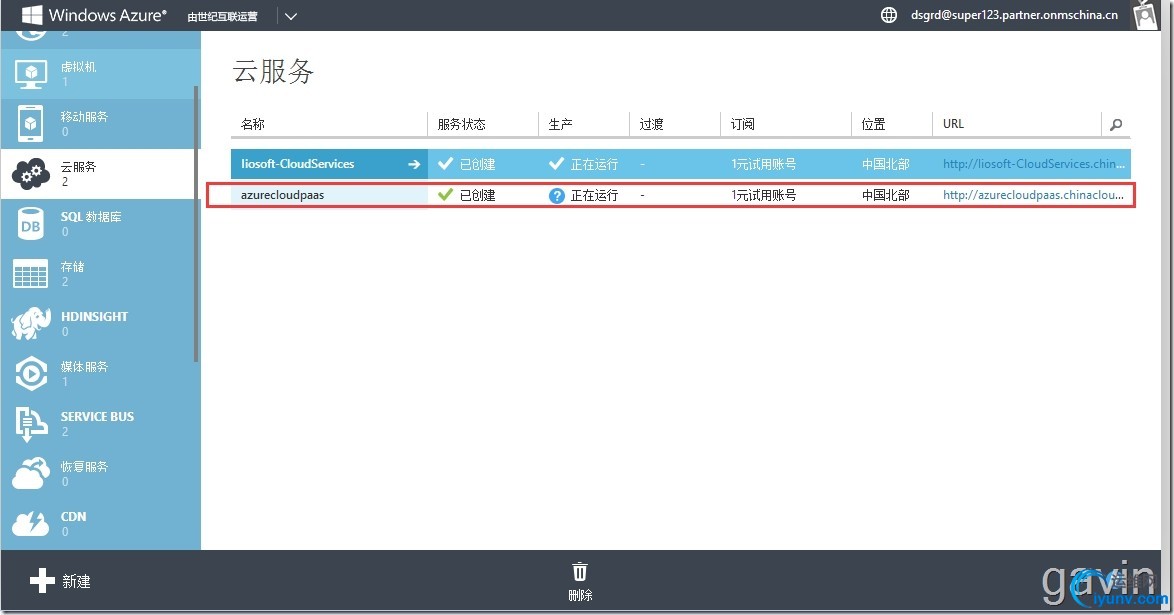Click 1元试用账号 in liosoft-CloudServices row
The width and height of the screenshot is (1174, 615).
(764, 164)
